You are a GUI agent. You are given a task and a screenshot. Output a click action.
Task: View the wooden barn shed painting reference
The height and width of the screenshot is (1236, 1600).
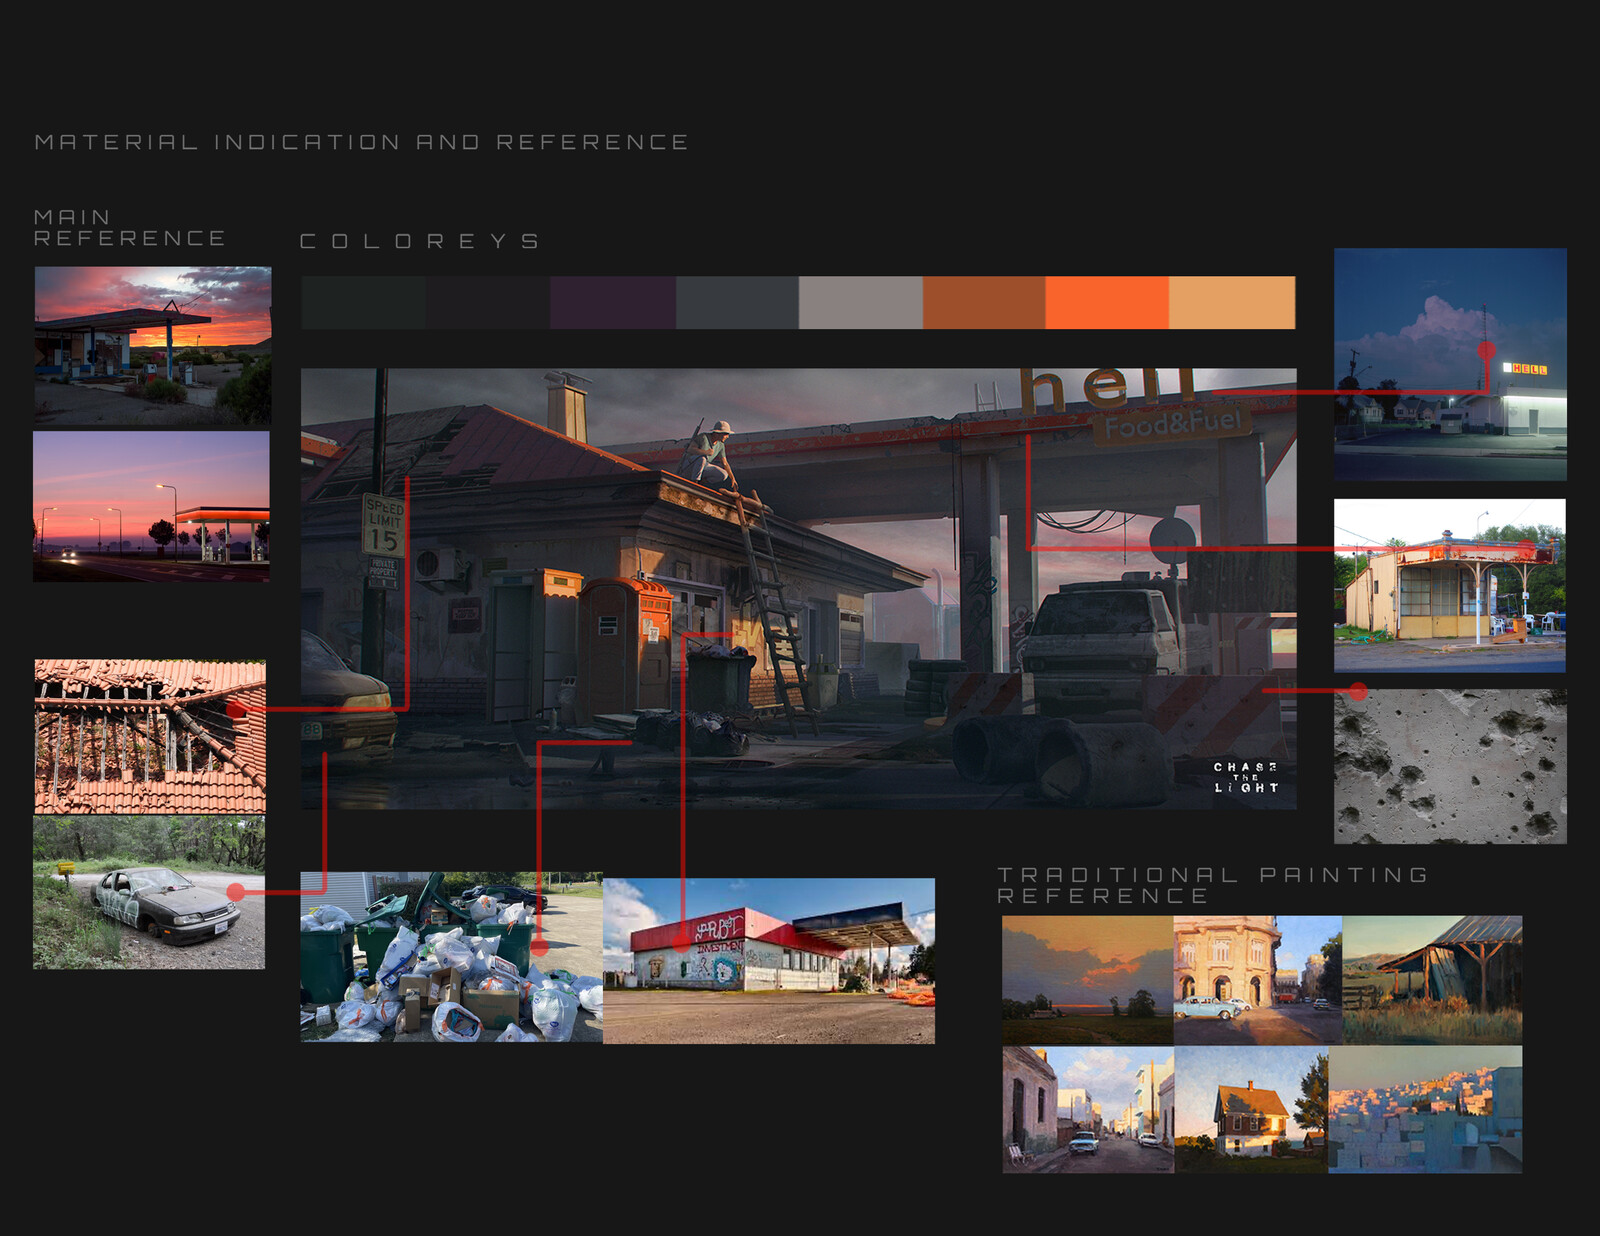1432,980
